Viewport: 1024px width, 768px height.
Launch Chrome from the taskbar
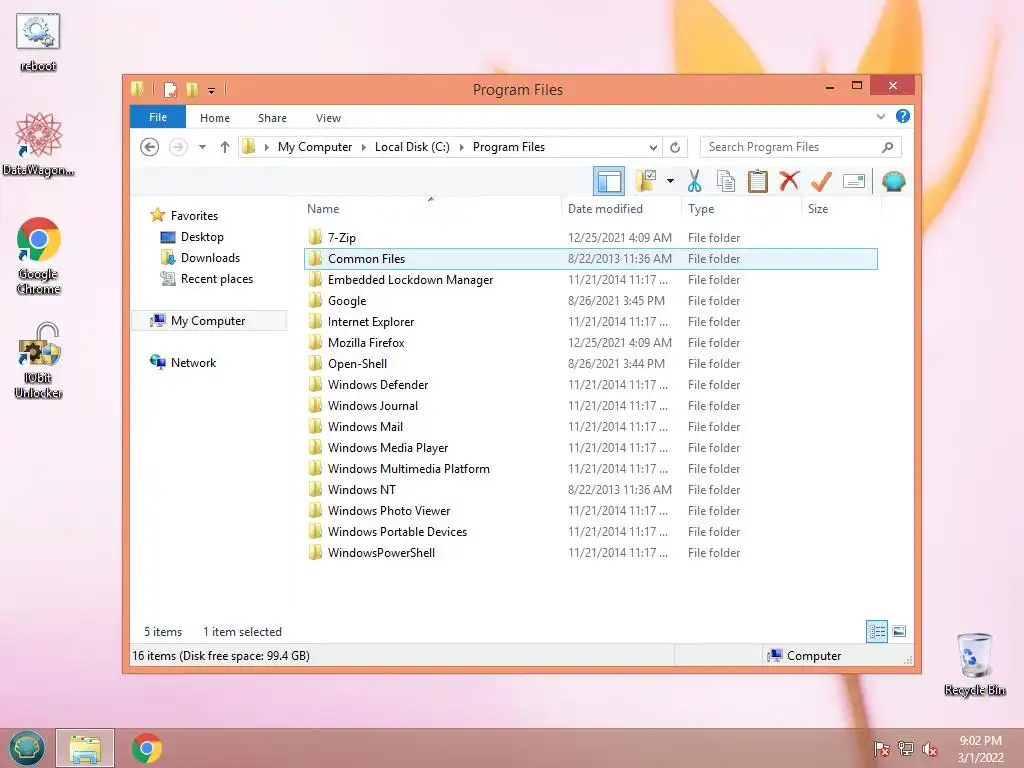(x=146, y=748)
